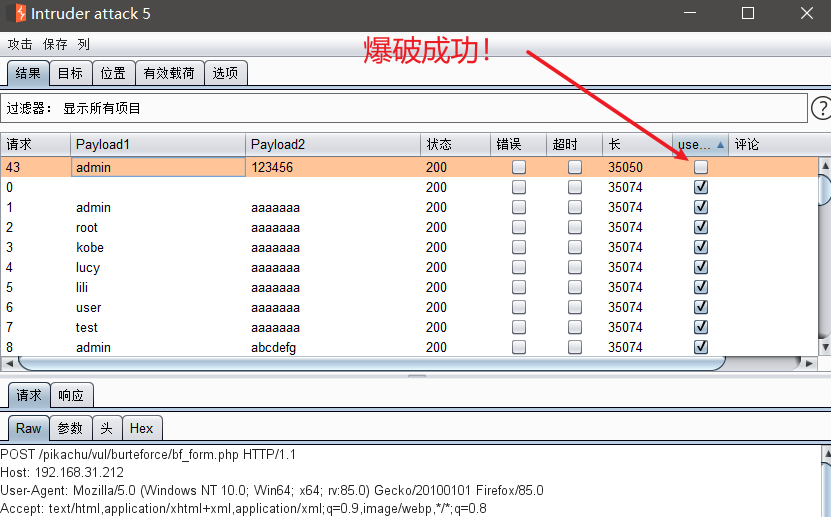Image resolution: width=831 pixels, height=517 pixels.
Task: Switch to the 有效载荷 tab
Action: coord(170,73)
